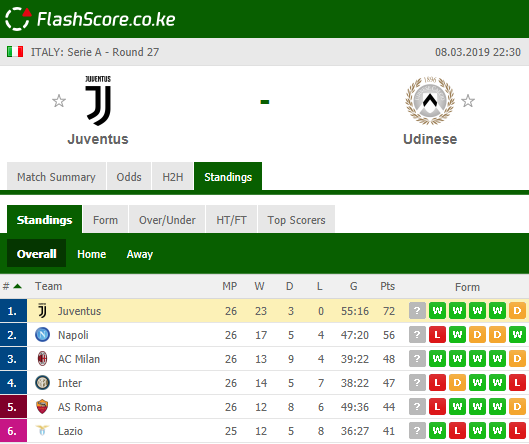Screen dimensions: 529x444
Task: Click the Napoli crest in the table
Action: [x=43, y=335]
